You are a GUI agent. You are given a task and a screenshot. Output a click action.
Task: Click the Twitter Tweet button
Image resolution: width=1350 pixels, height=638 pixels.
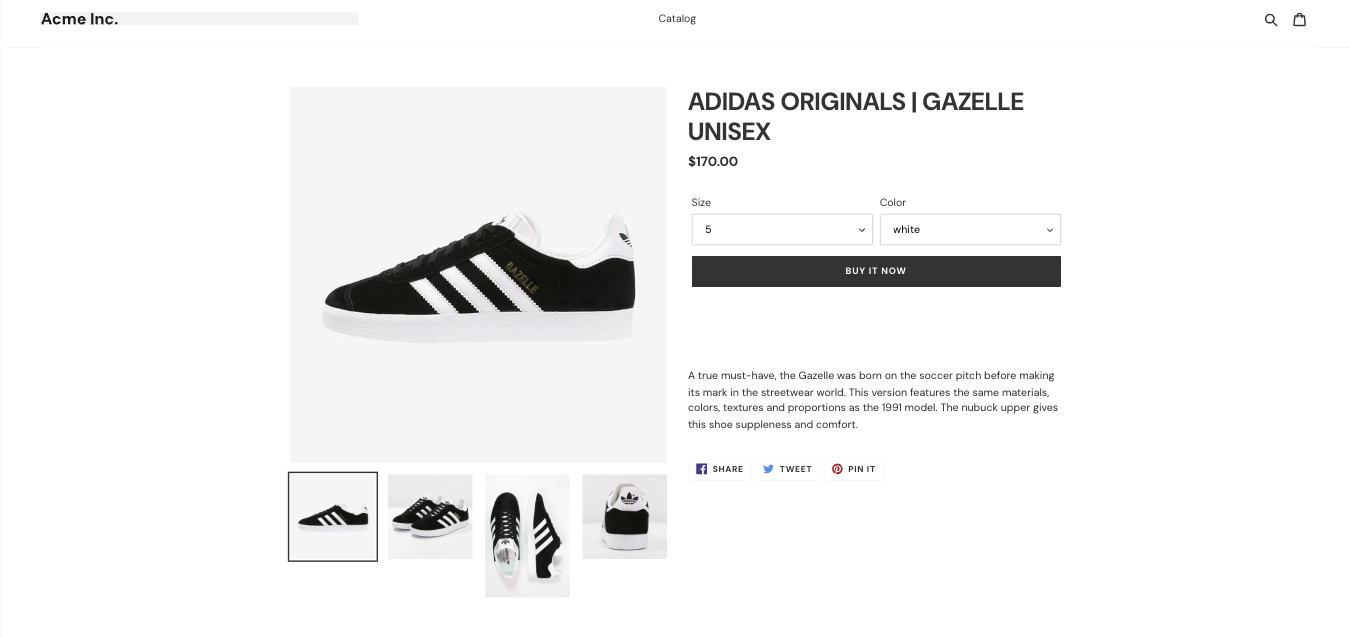(787, 469)
